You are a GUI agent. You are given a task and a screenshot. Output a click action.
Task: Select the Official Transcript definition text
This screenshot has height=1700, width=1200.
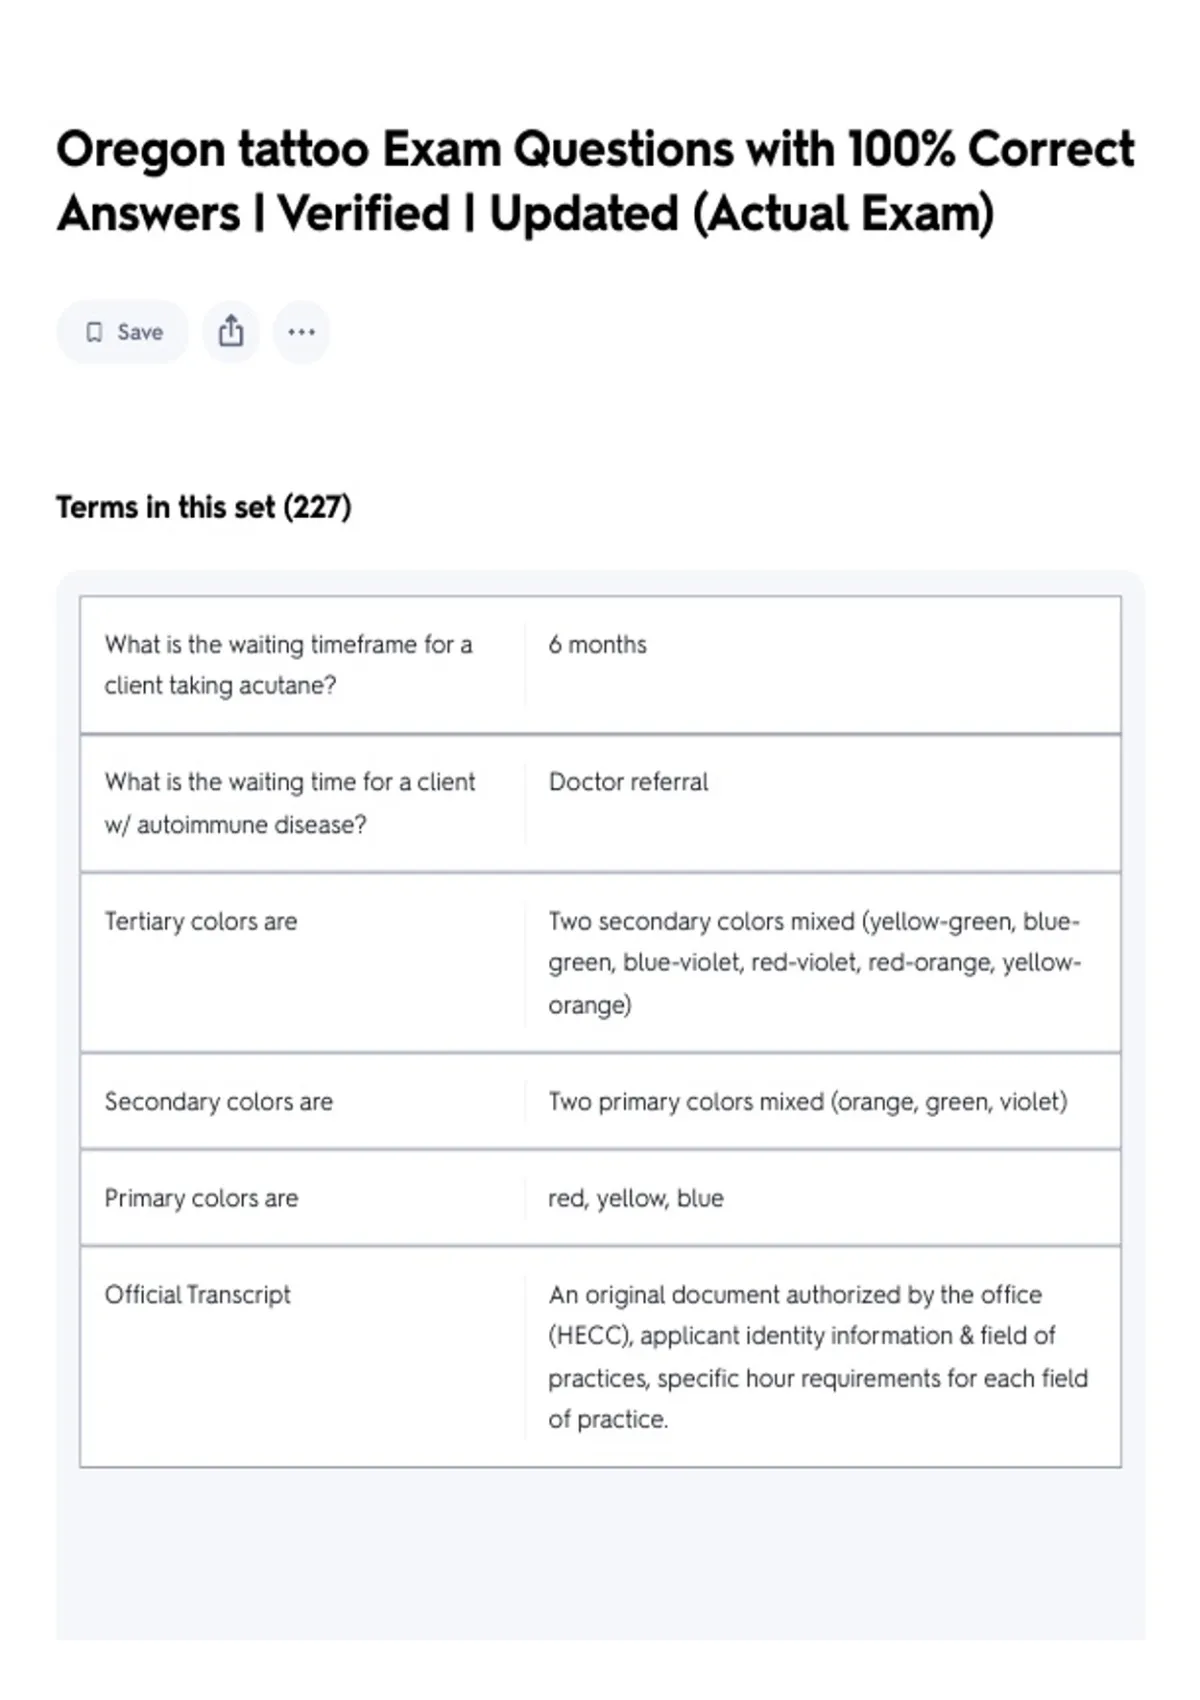point(818,1357)
